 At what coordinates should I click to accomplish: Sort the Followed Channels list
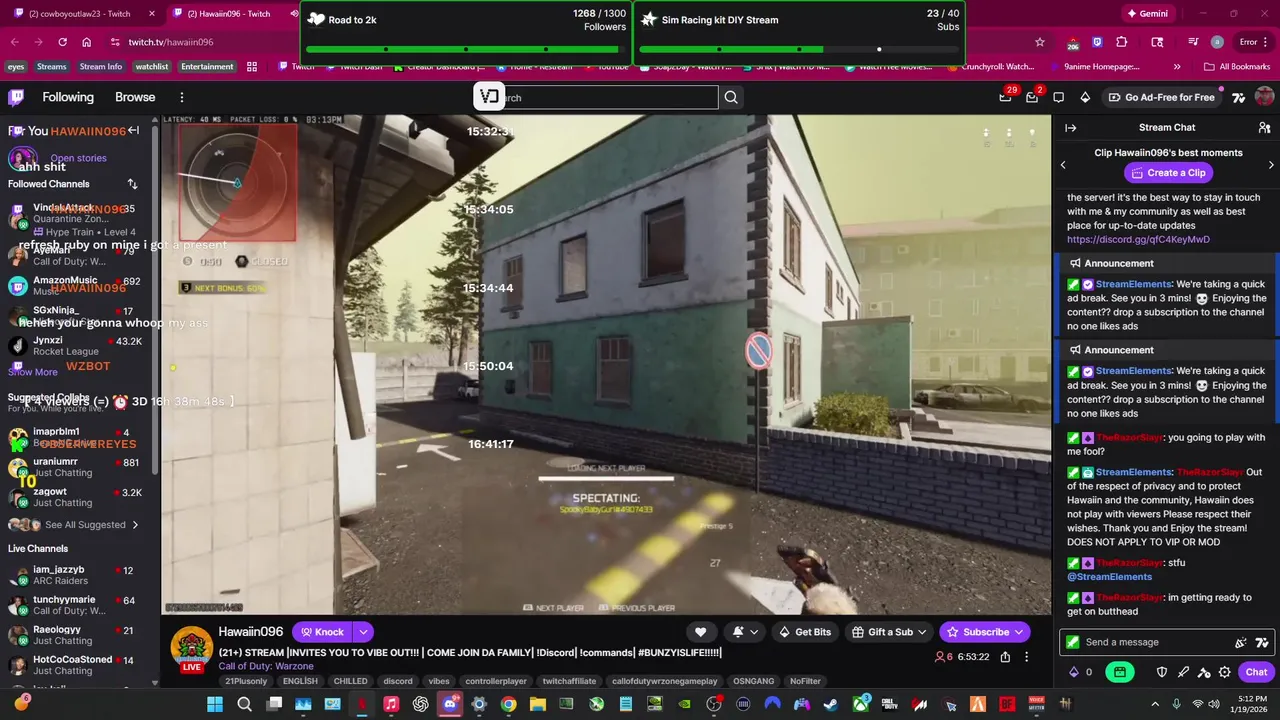pyautogui.click(x=132, y=184)
